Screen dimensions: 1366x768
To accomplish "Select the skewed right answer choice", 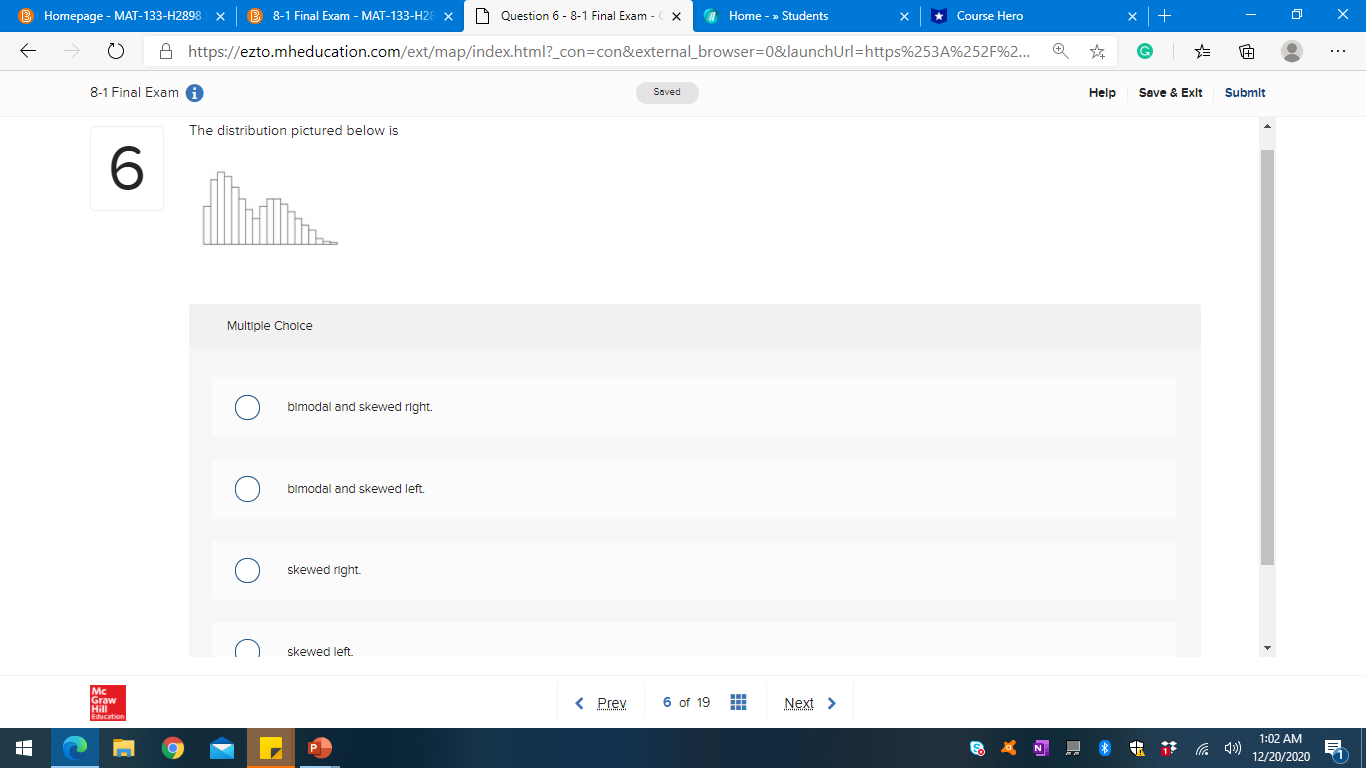I will pos(247,570).
